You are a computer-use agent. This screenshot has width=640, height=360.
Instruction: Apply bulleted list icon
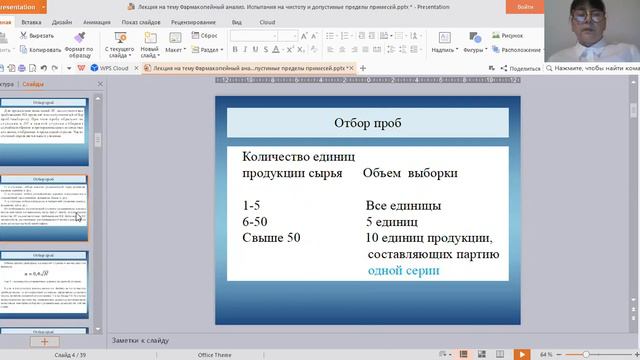tap(330, 36)
